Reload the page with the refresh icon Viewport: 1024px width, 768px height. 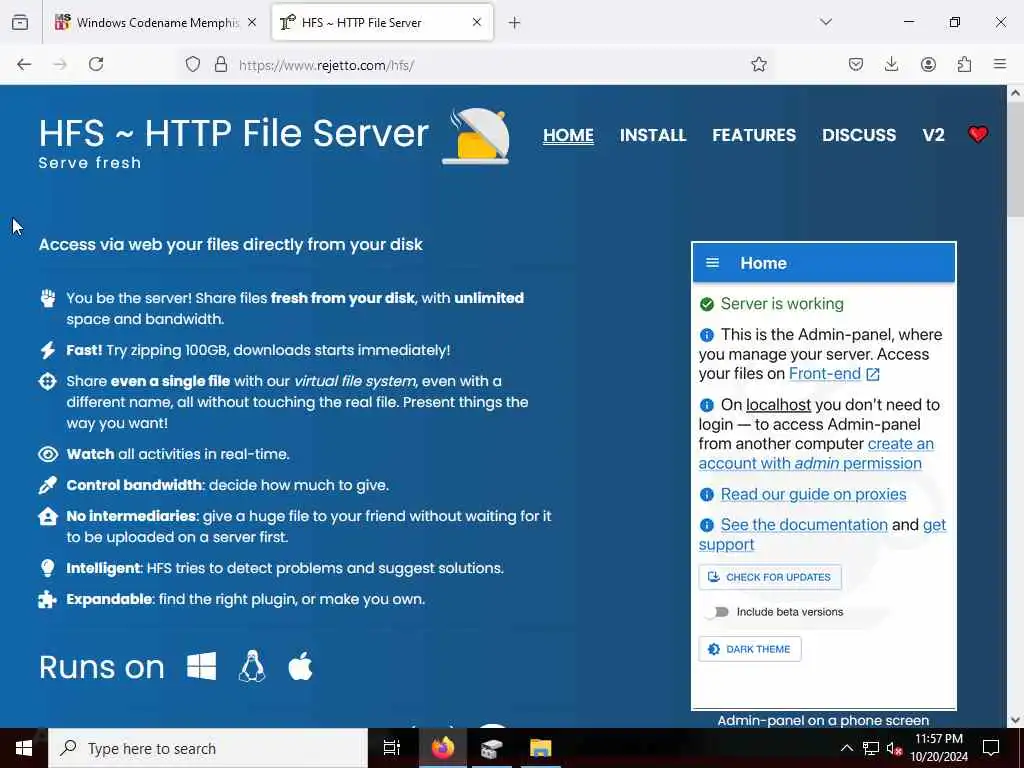tap(96, 64)
